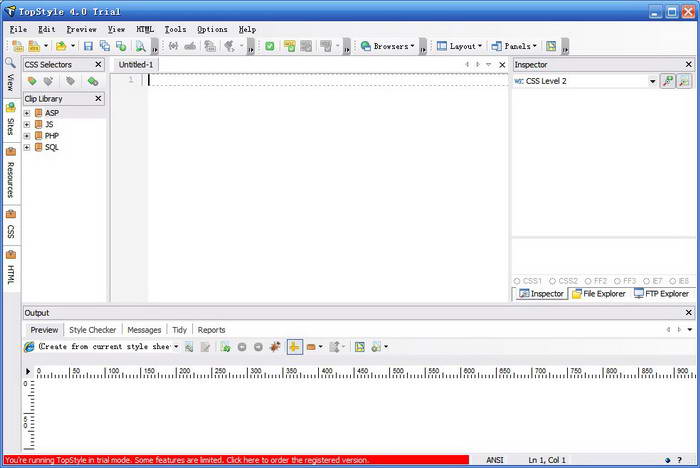Image resolution: width=700 pixels, height=468 pixels.
Task: Open the HTML menu
Action: point(145,29)
